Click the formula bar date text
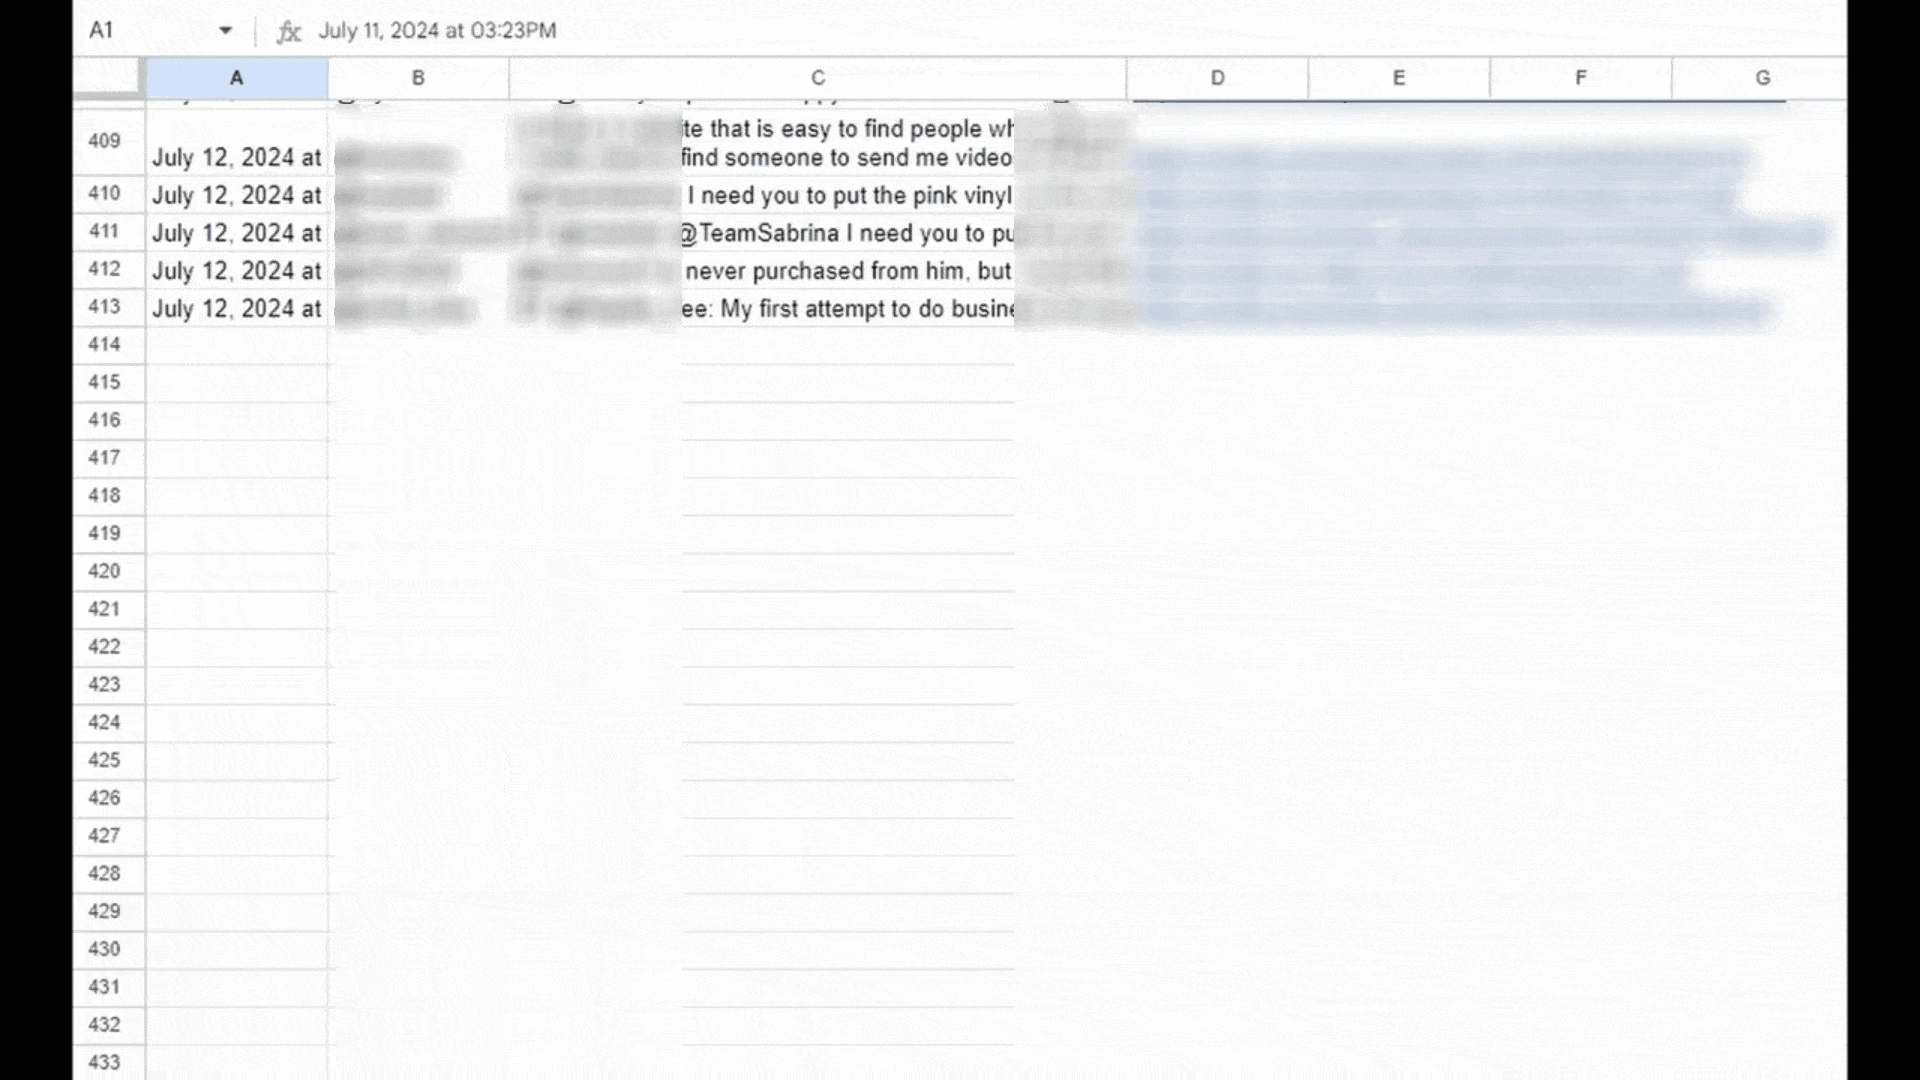Image resolution: width=1920 pixels, height=1080 pixels. [437, 31]
